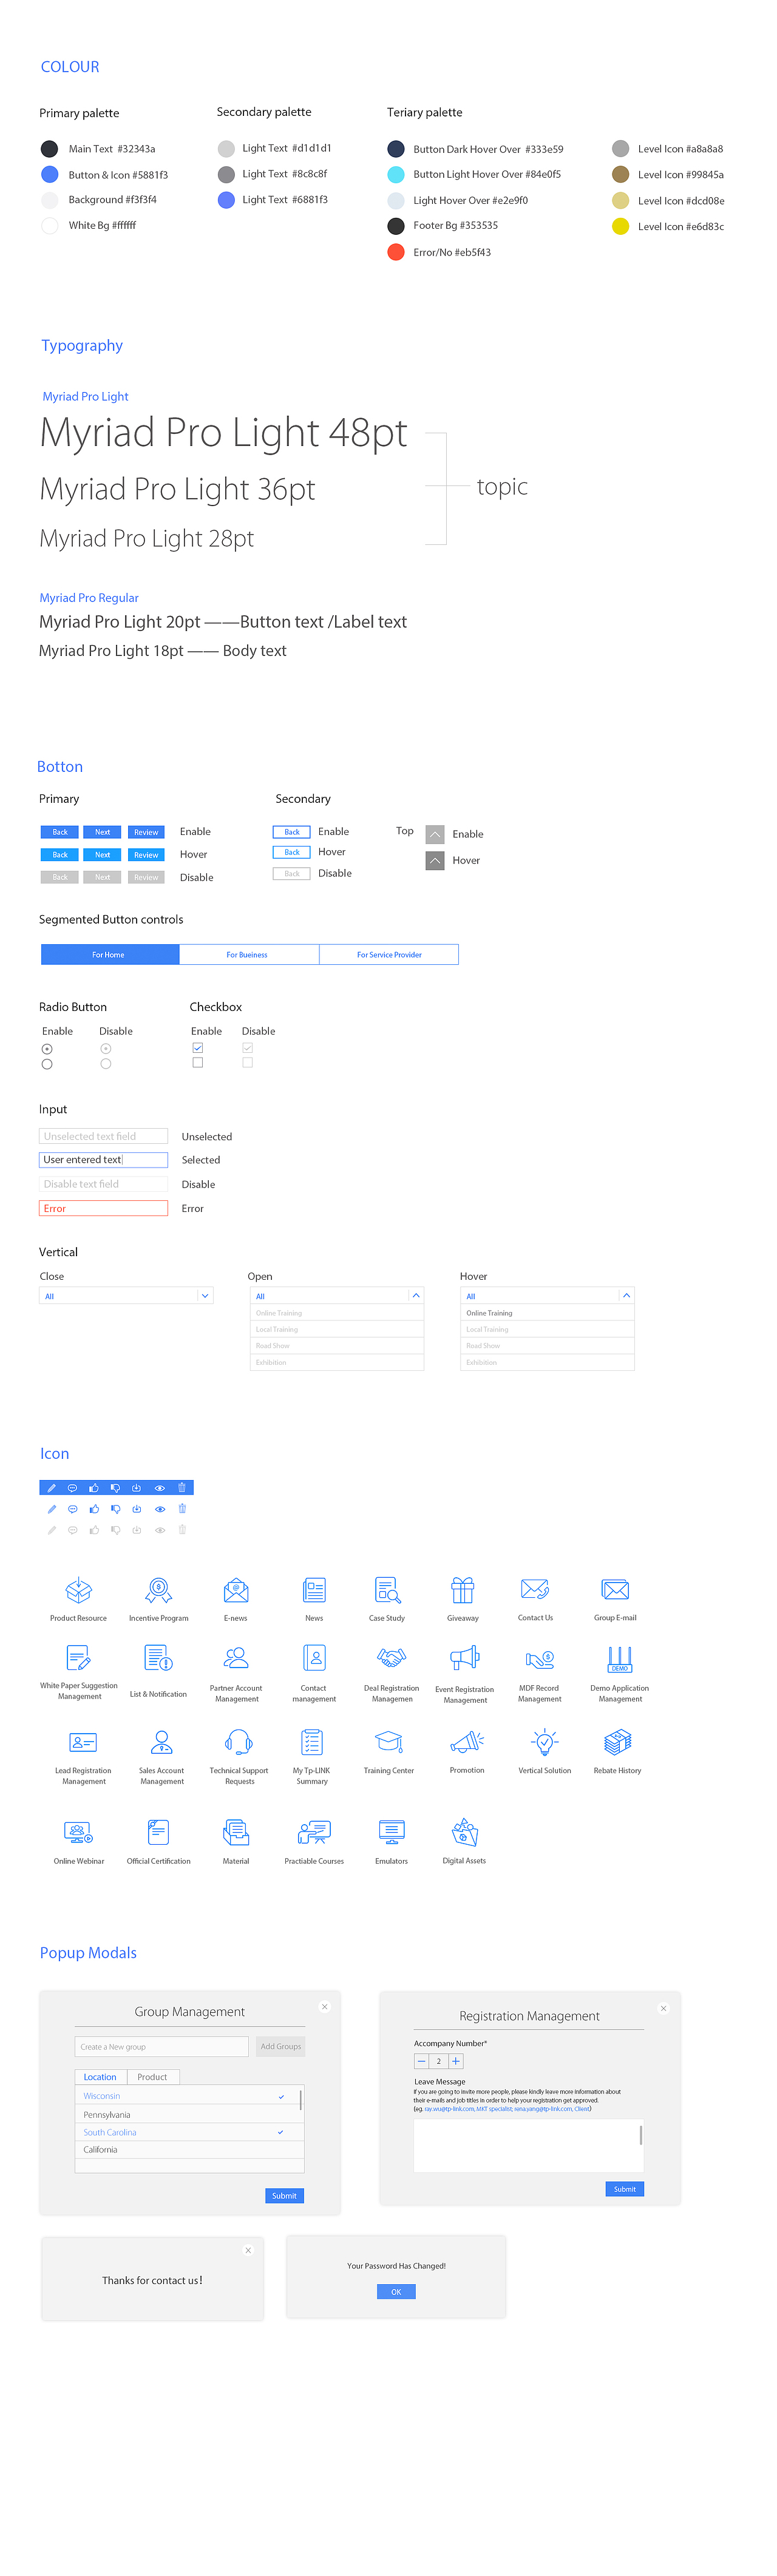Image resolution: width=777 pixels, height=2576 pixels.
Task: Click the blue outline comment bubble icon
Action: 72,1508
